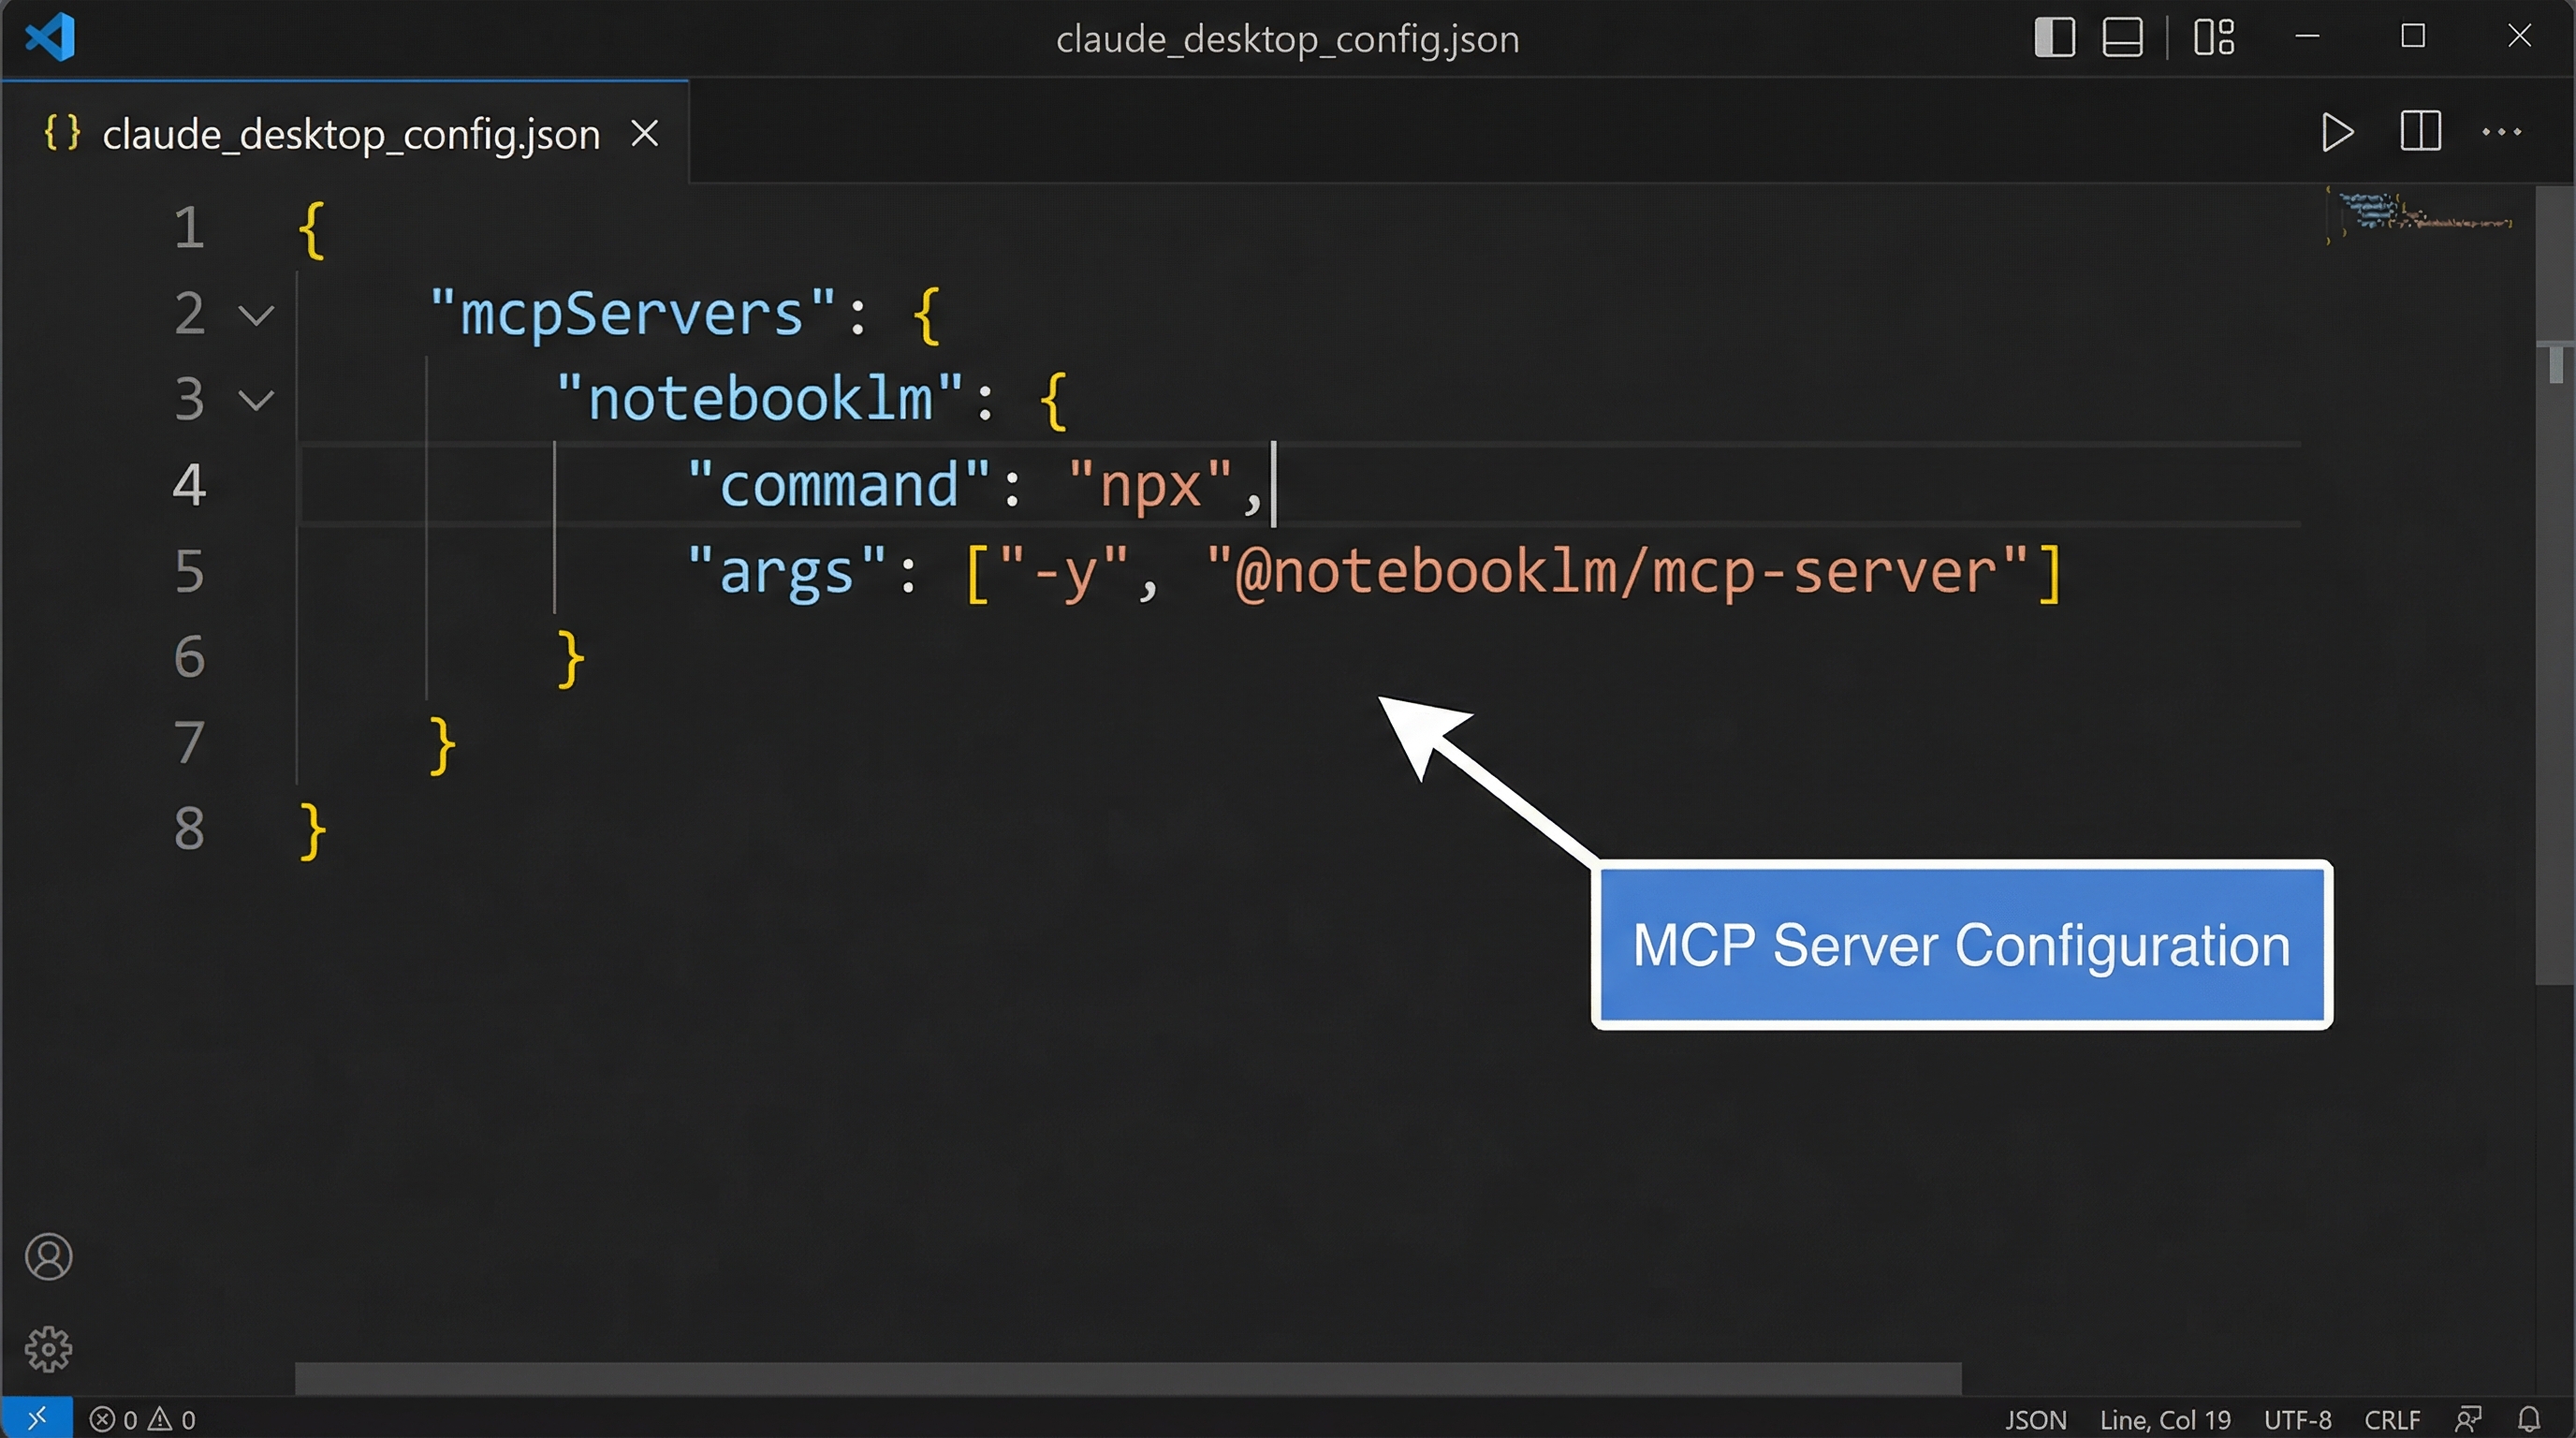Collapse the notebooklm block on line 3
Screen dimensions: 2576x1438
pyautogui.click(x=257, y=401)
